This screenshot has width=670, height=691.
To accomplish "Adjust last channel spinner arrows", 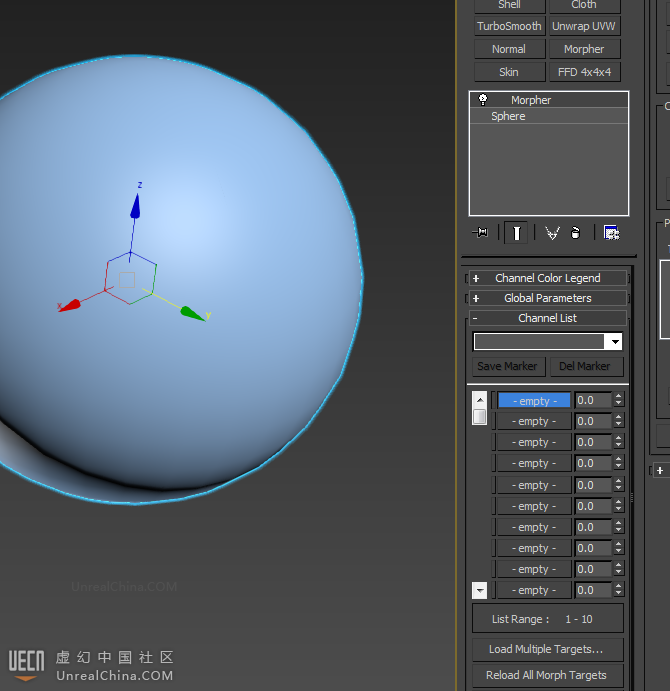I will [x=618, y=590].
